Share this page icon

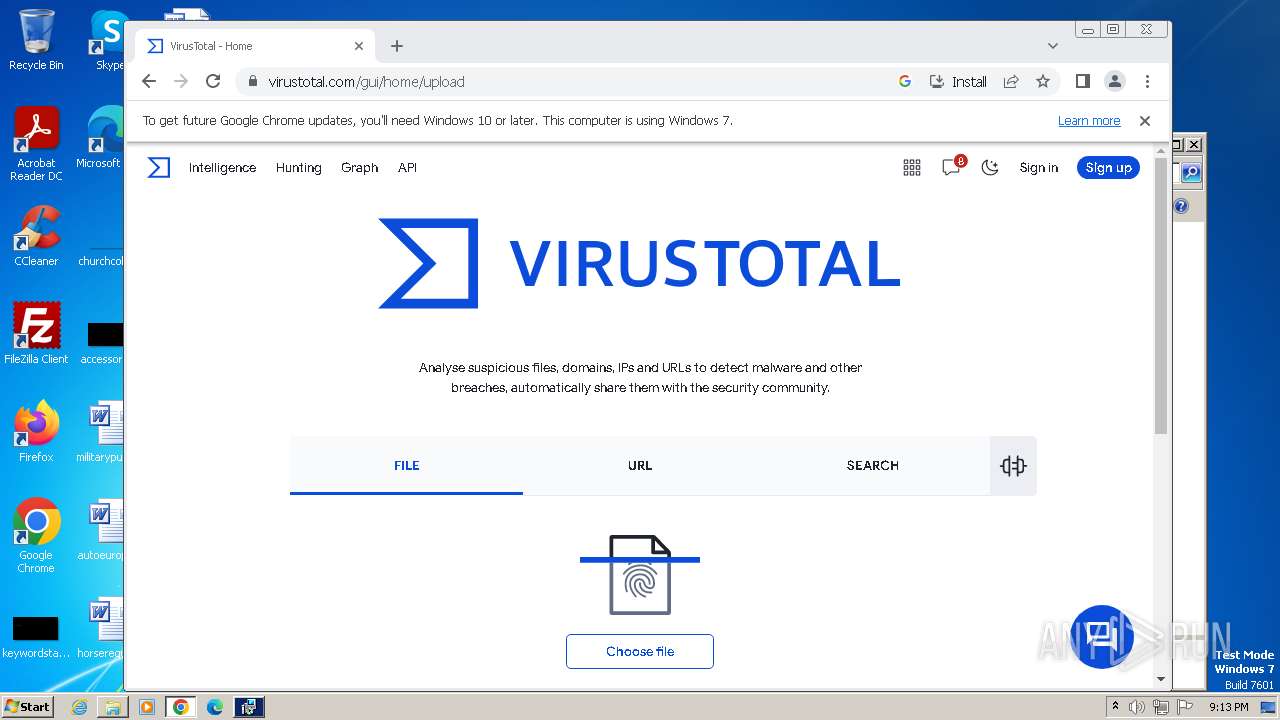(1011, 82)
